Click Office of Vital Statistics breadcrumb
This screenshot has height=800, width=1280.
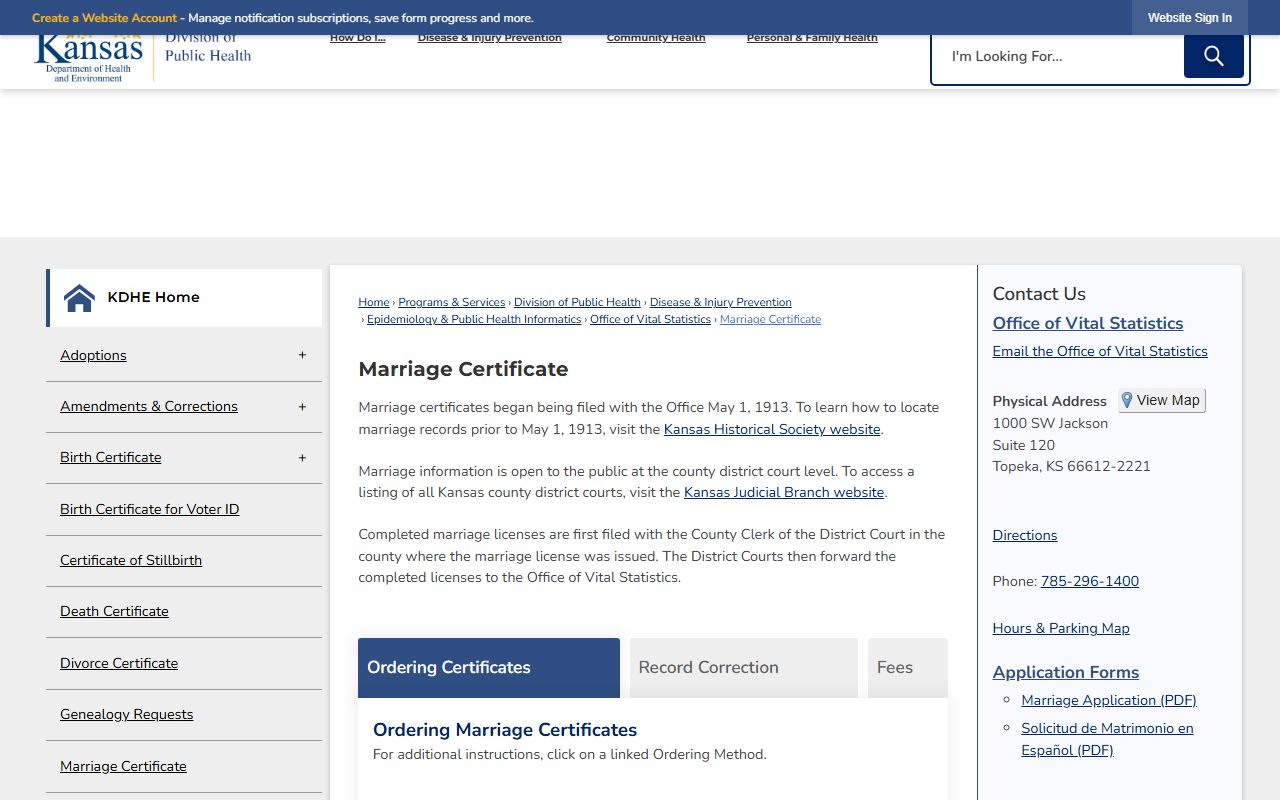(650, 319)
